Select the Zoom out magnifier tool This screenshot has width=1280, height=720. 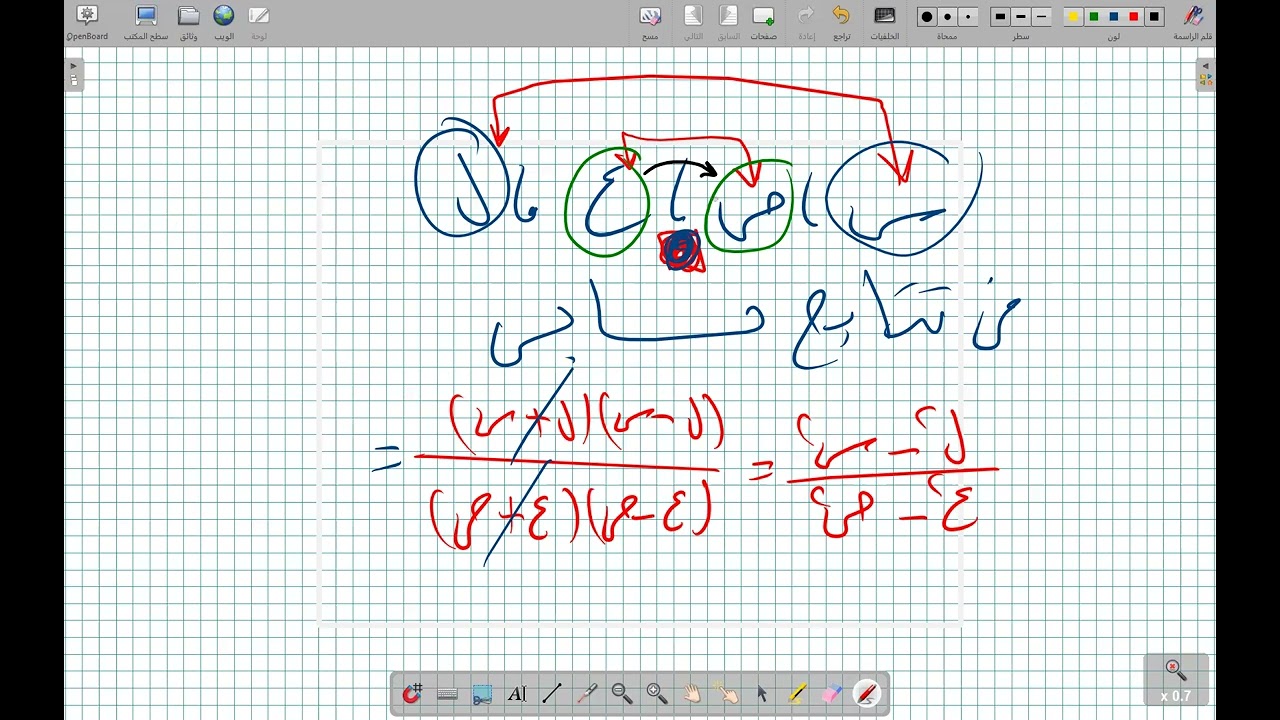(622, 693)
